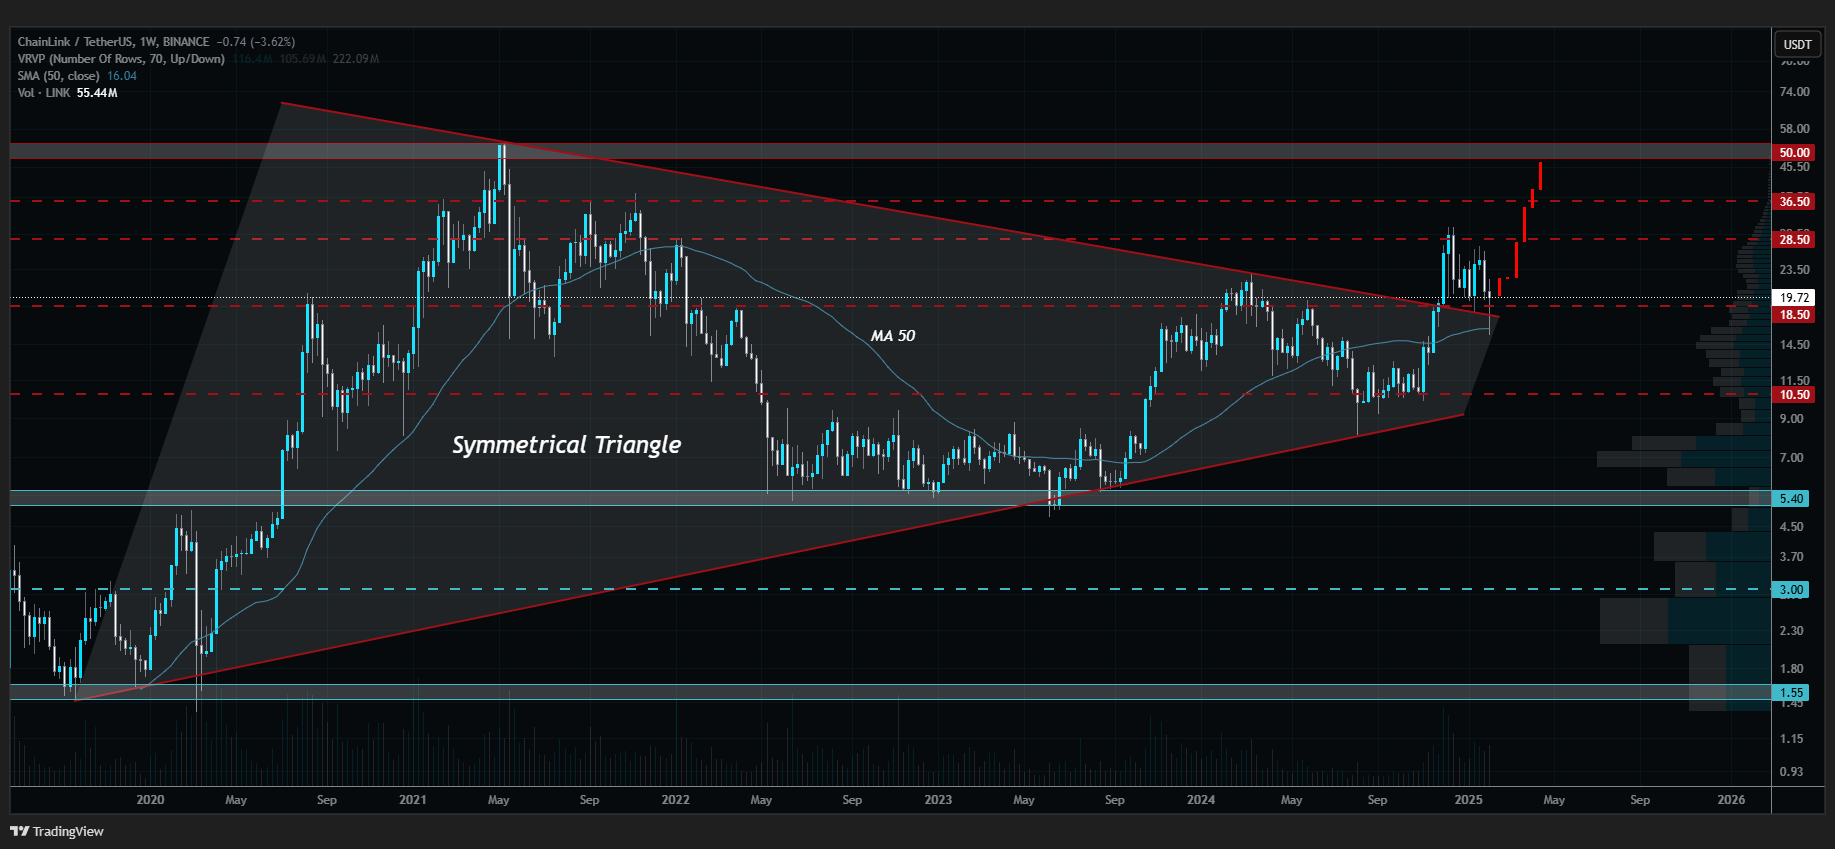Click the current price label 19.72
The image size is (1835, 849).
pyautogui.click(x=1794, y=298)
